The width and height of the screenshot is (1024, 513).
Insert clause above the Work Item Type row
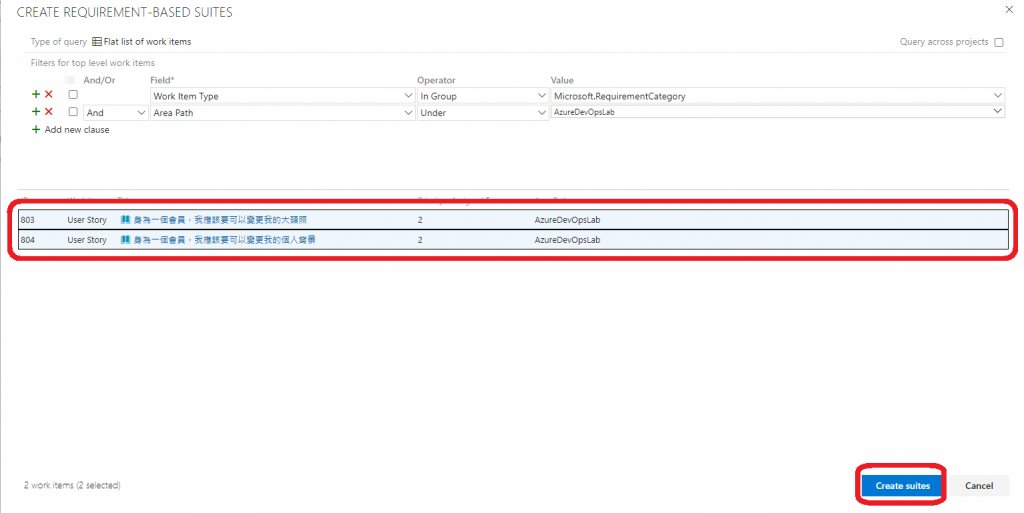pyautogui.click(x=36, y=95)
